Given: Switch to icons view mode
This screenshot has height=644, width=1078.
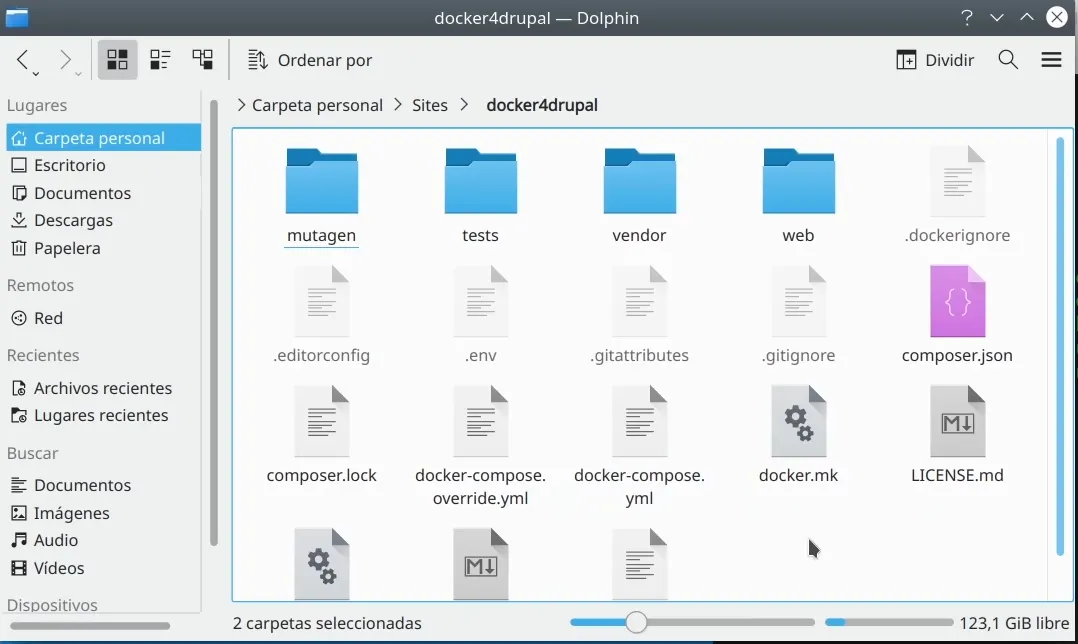Looking at the screenshot, I should tap(118, 60).
